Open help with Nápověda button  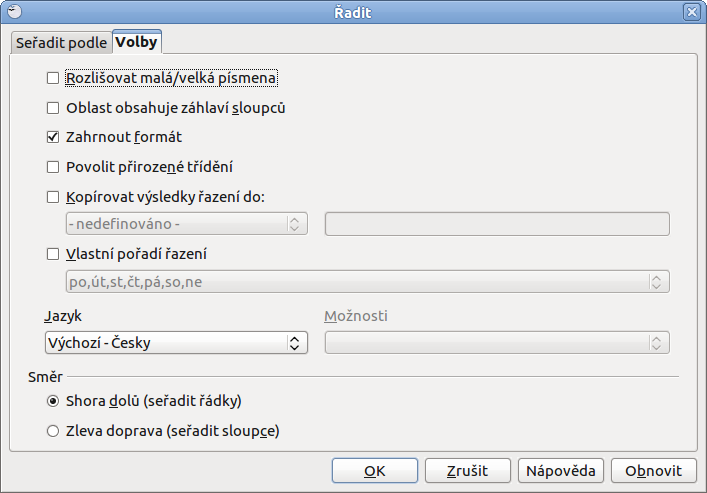point(560,470)
